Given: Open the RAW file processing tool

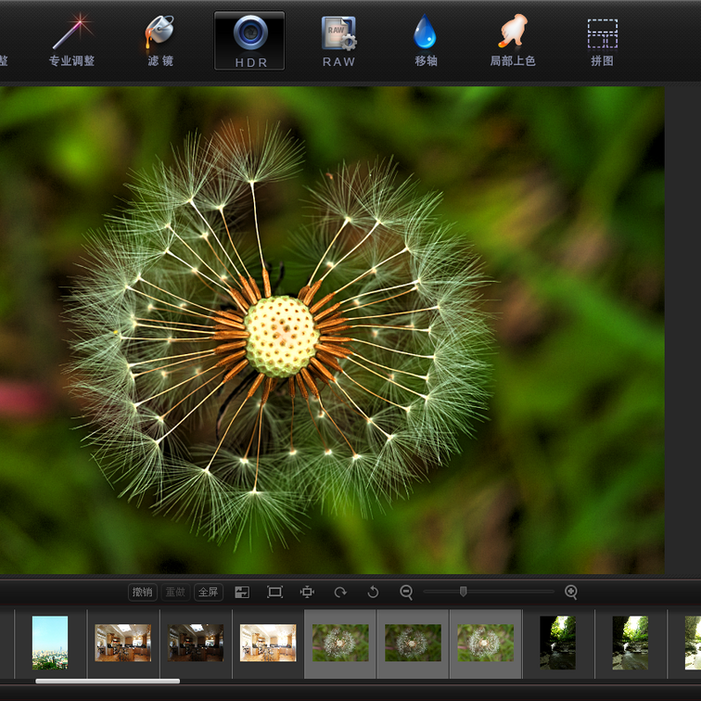Looking at the screenshot, I should 339,41.
